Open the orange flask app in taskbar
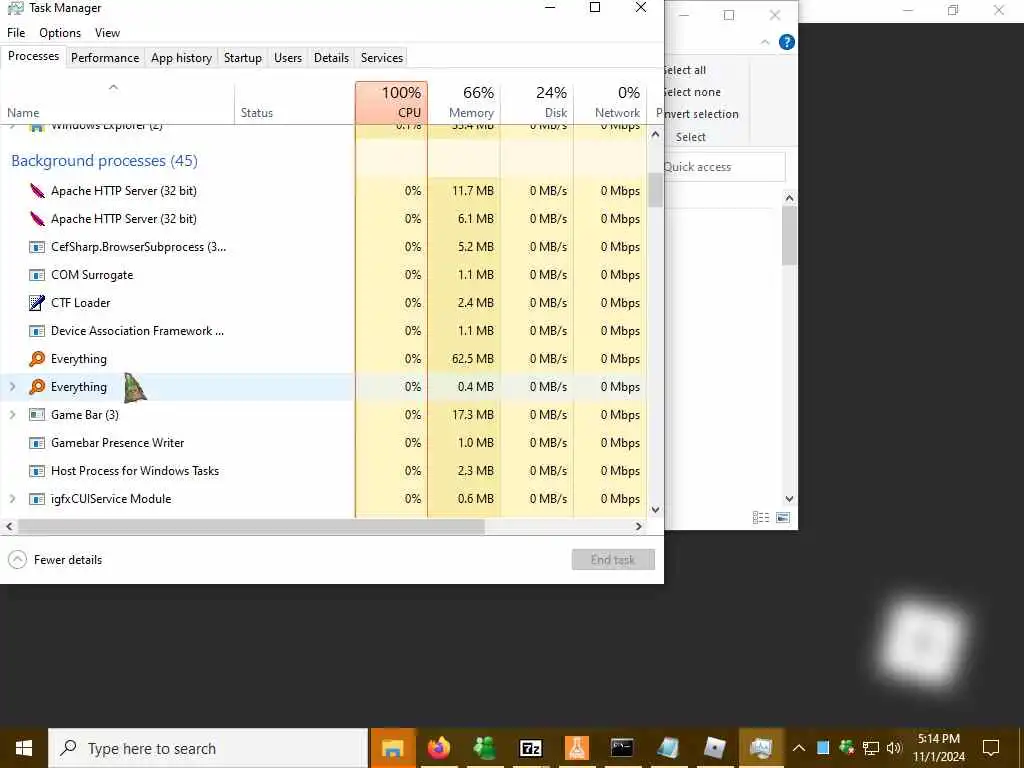The image size is (1024, 768). (x=576, y=748)
